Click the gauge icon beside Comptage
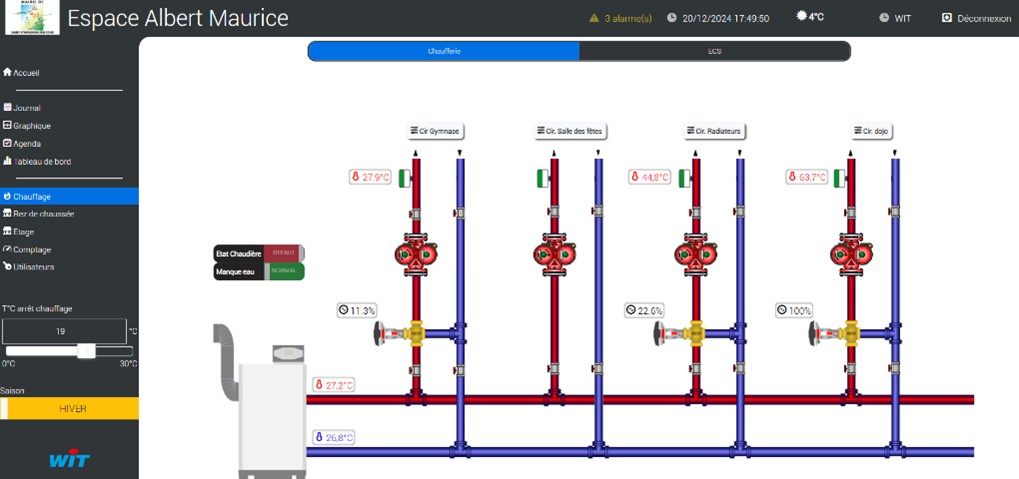Viewport: 1019px width, 479px height. (x=8, y=249)
